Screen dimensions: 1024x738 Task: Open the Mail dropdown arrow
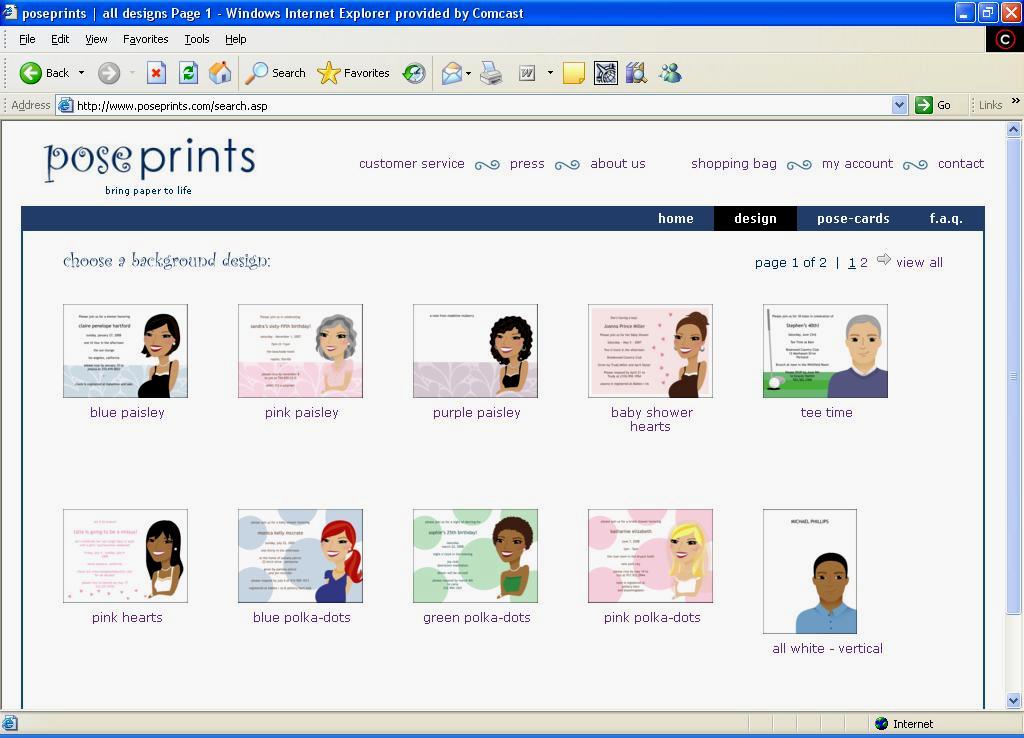[468, 73]
